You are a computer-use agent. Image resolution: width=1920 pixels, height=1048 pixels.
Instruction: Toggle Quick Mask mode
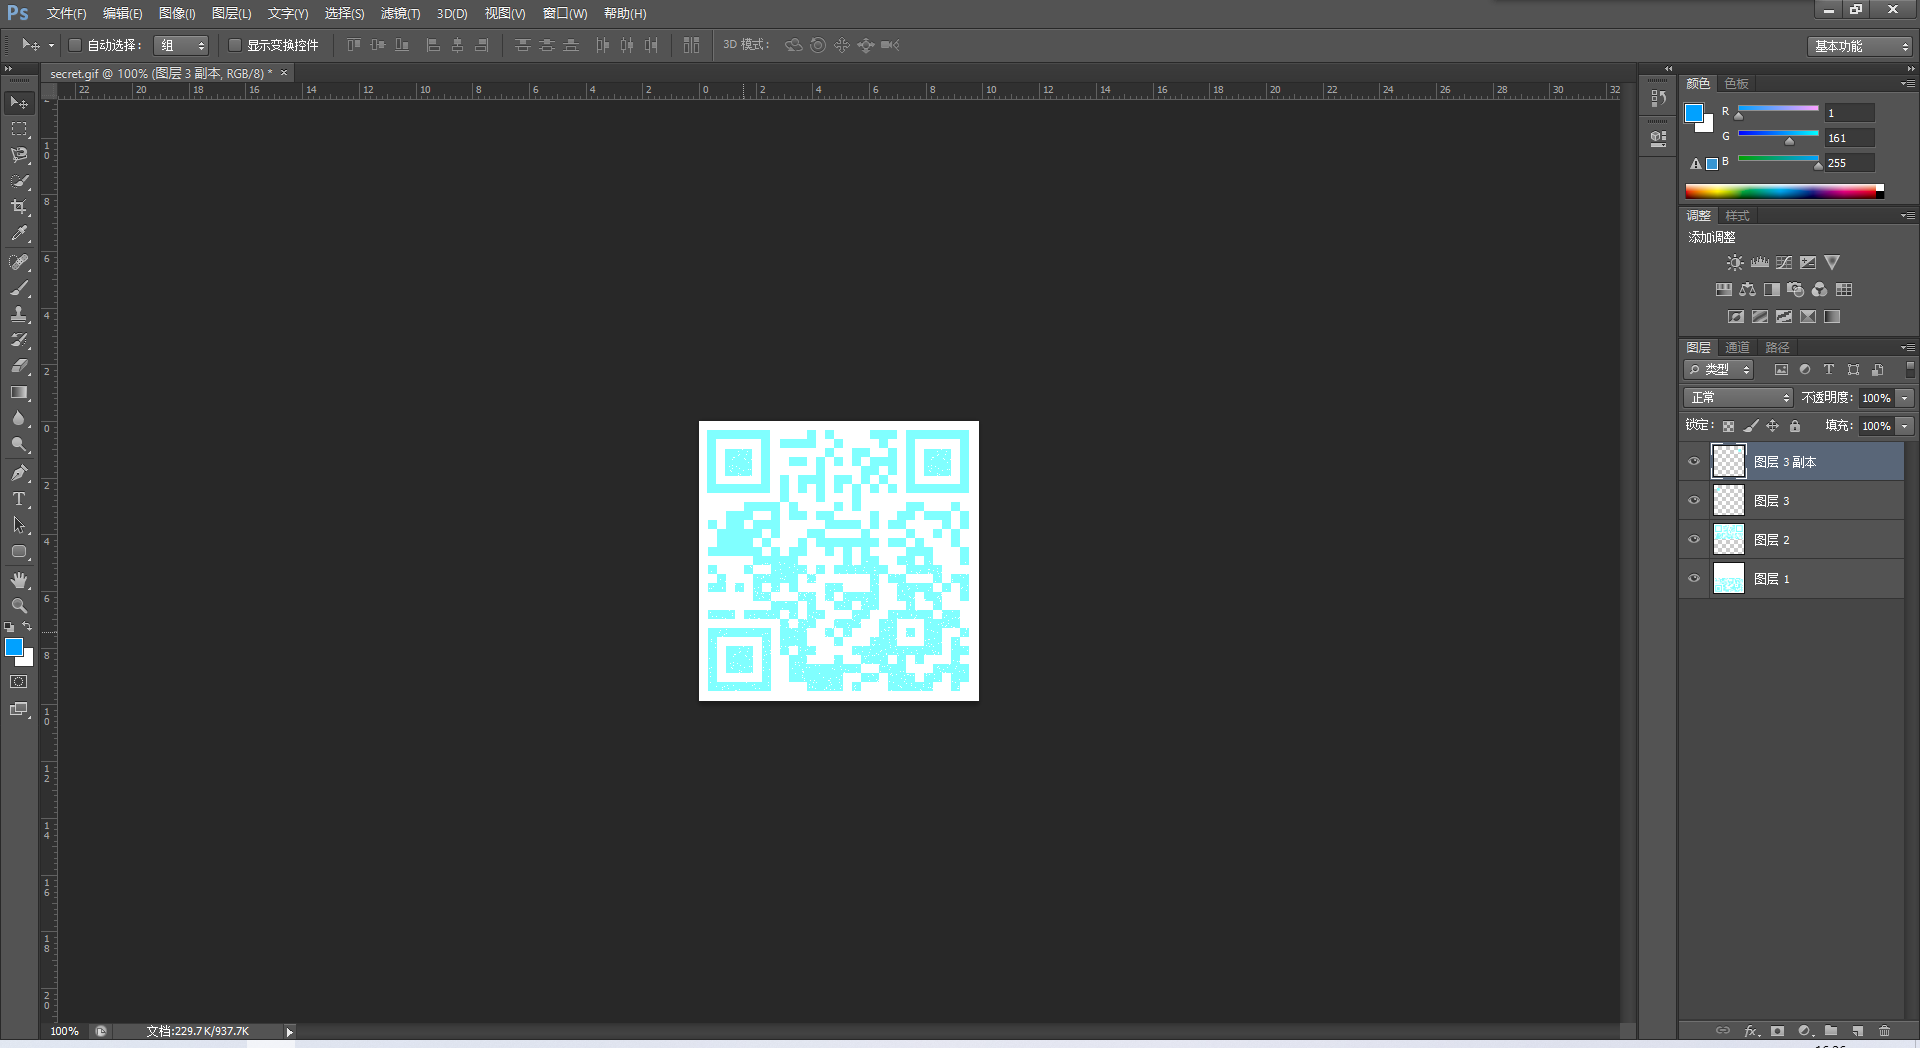(19, 682)
